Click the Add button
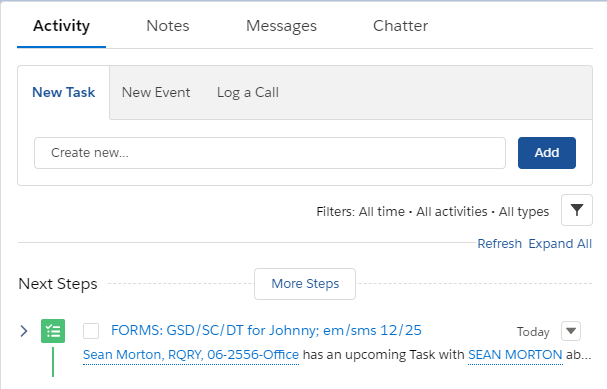 [547, 153]
